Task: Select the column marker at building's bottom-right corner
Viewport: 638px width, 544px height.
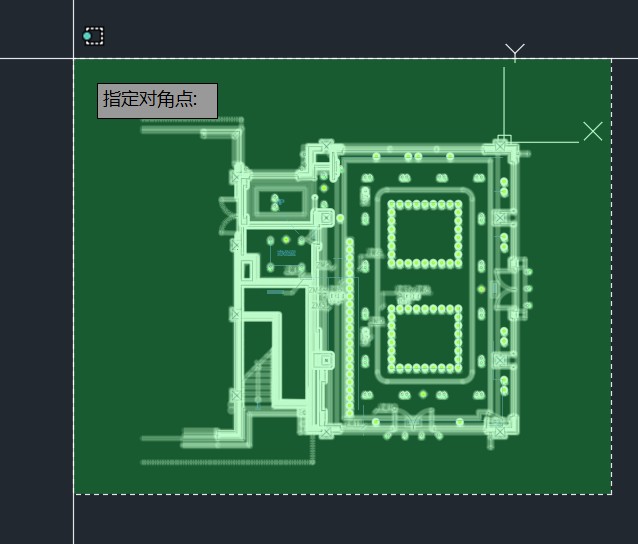Action: click(x=497, y=427)
